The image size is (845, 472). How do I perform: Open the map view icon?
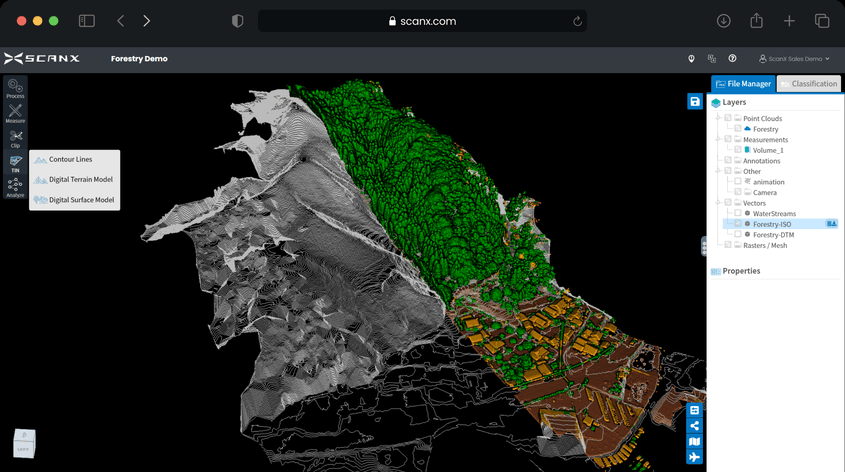point(694,441)
